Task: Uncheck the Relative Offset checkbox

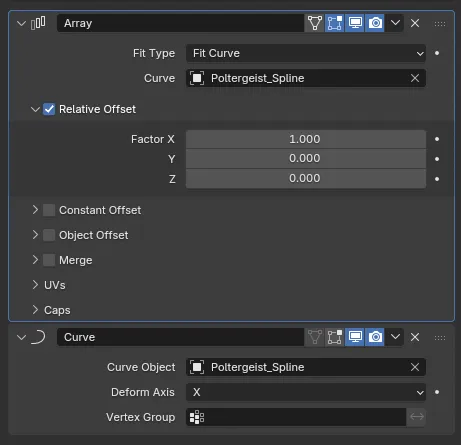Action: (x=49, y=109)
